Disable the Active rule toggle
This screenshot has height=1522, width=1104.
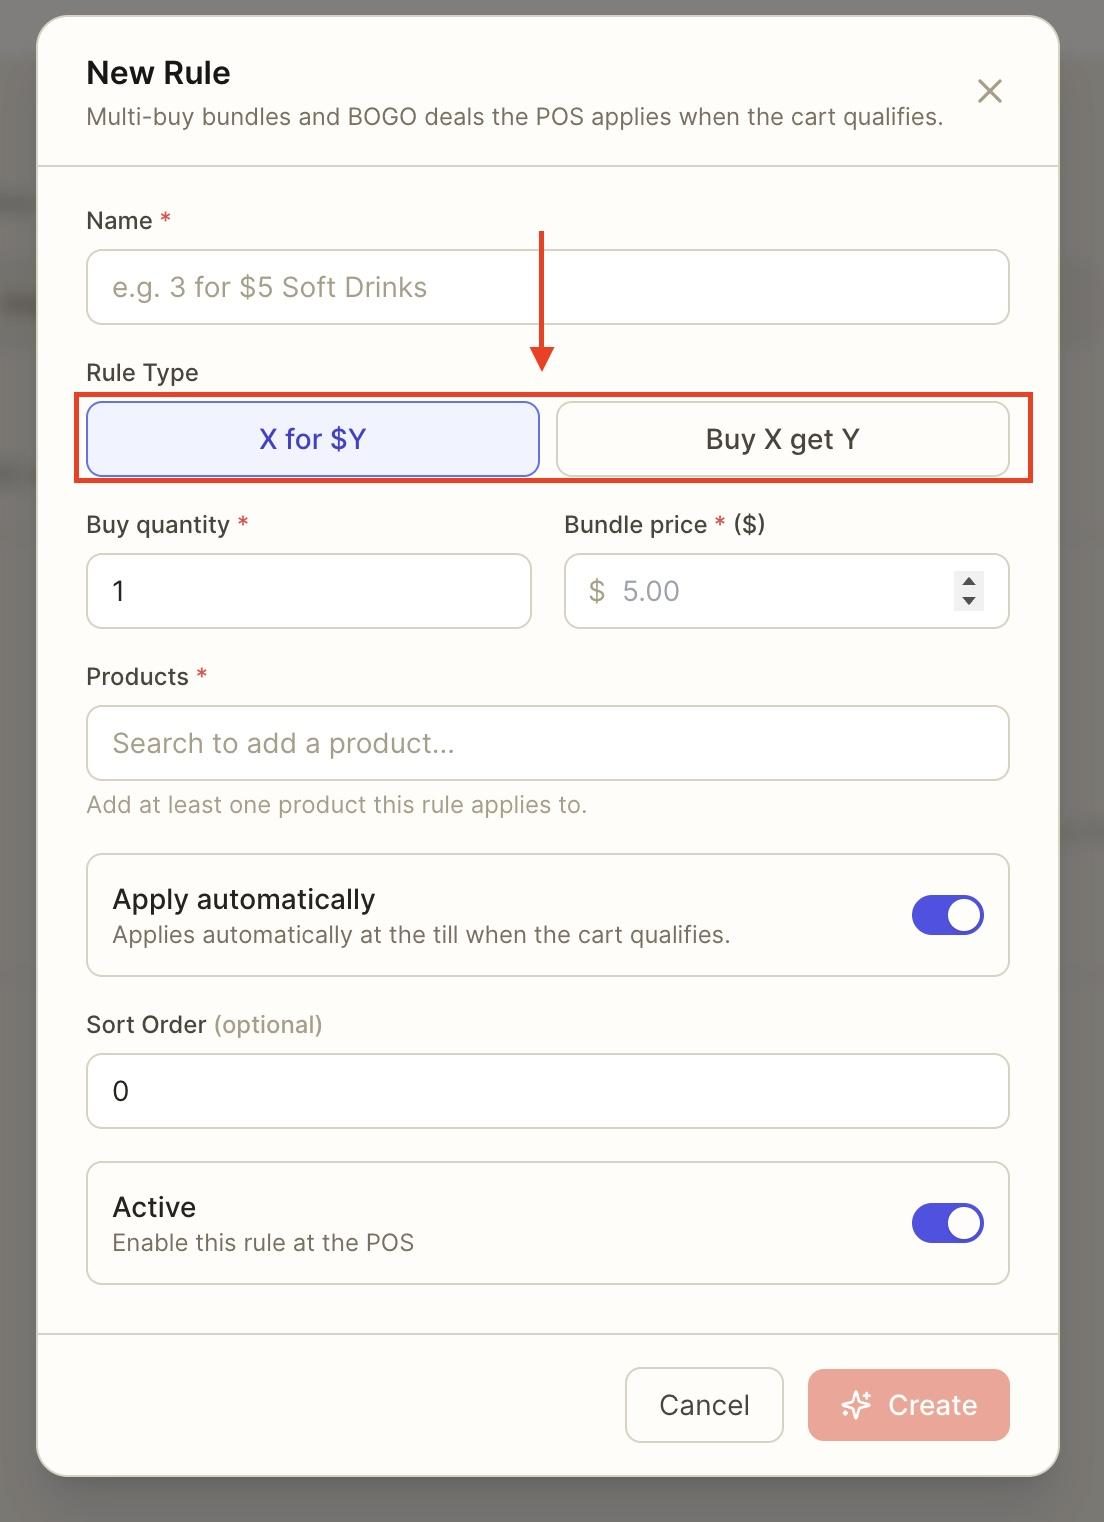coord(947,1223)
